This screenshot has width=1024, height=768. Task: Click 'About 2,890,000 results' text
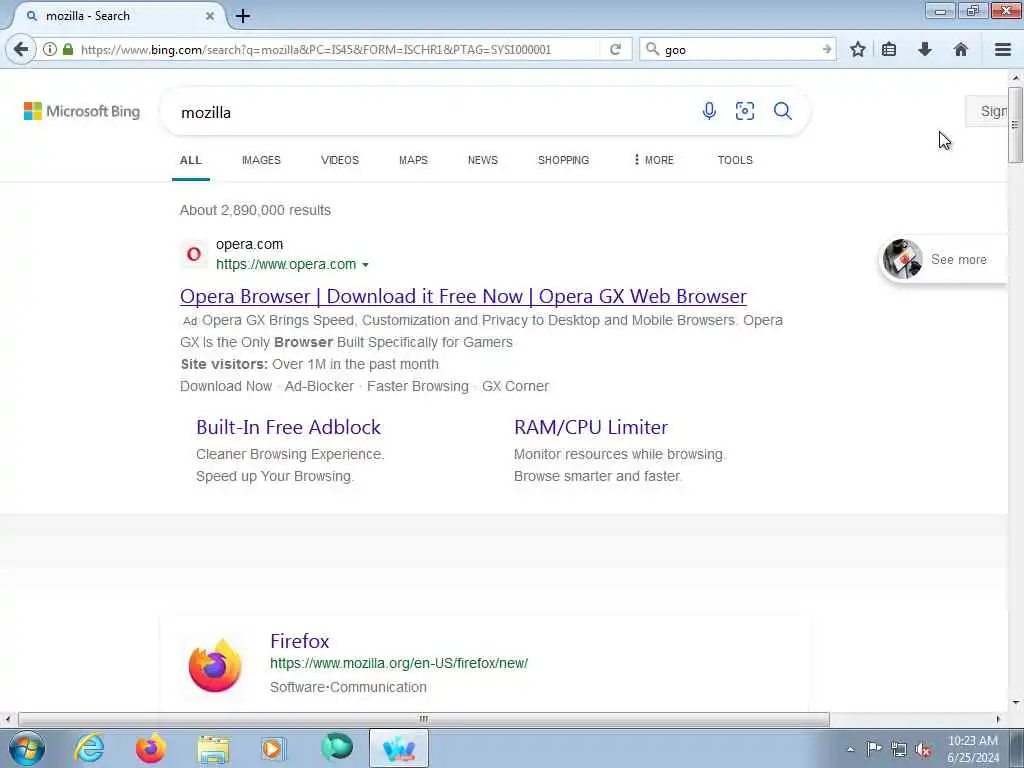(x=255, y=210)
